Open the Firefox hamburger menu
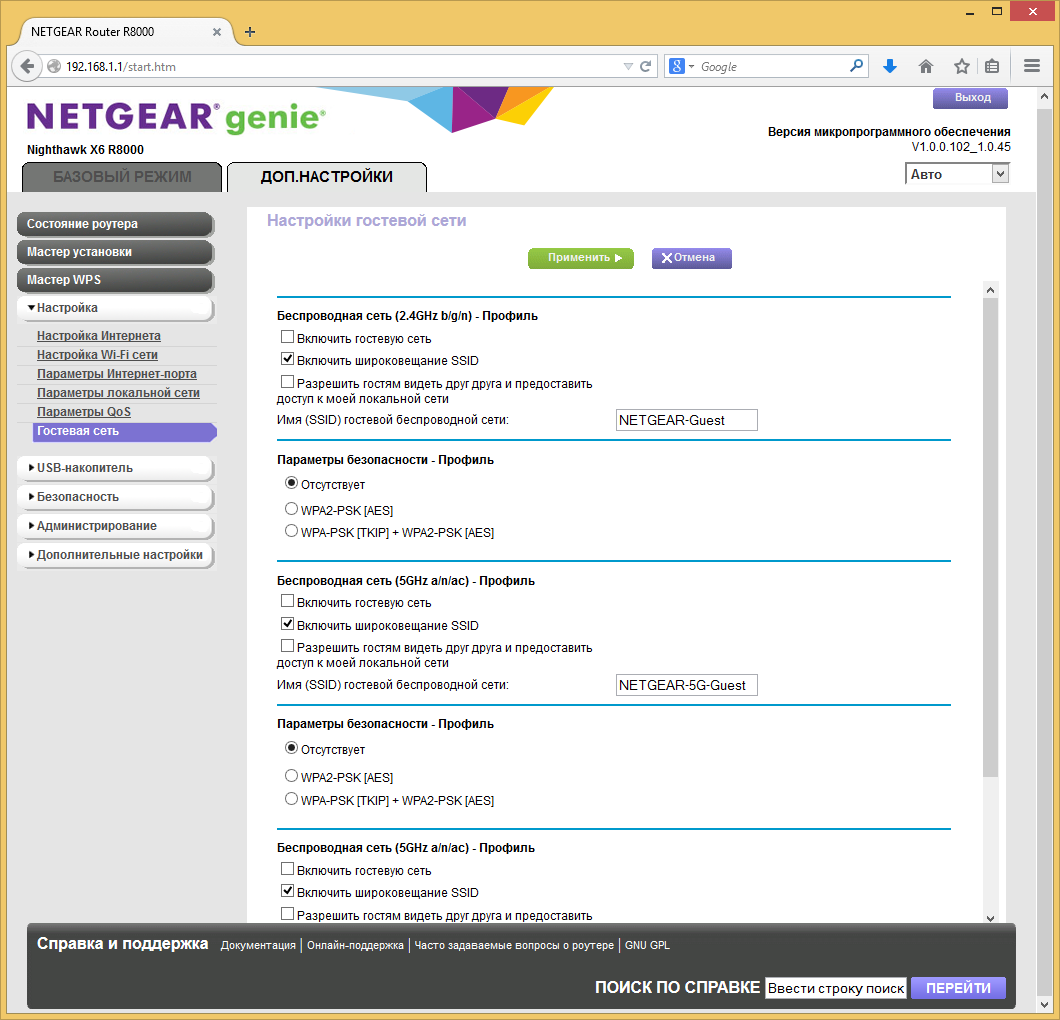Viewport: 1060px width, 1020px height. (1032, 66)
